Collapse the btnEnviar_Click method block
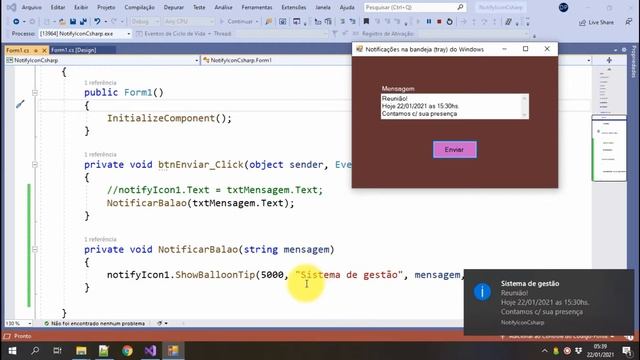The image size is (640, 360). click(x=35, y=164)
